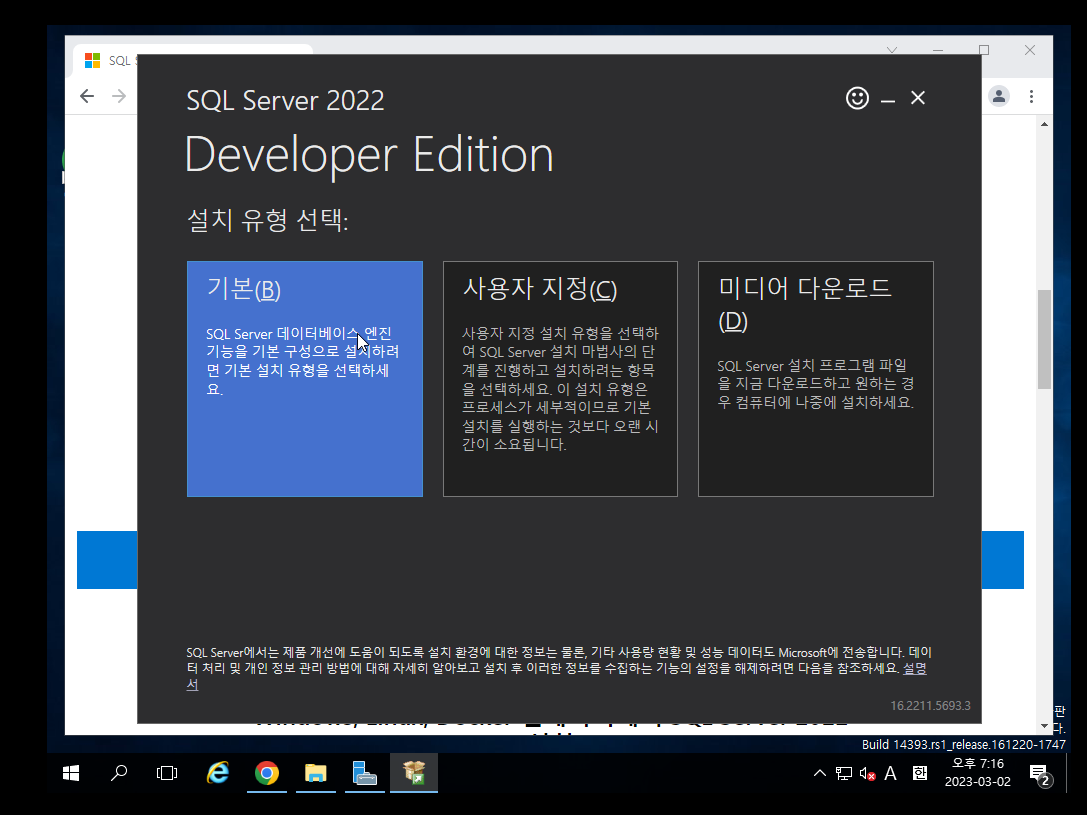The image size is (1087, 815).
Task: Select the 기본(B) basic installation tile
Action: (x=304, y=378)
